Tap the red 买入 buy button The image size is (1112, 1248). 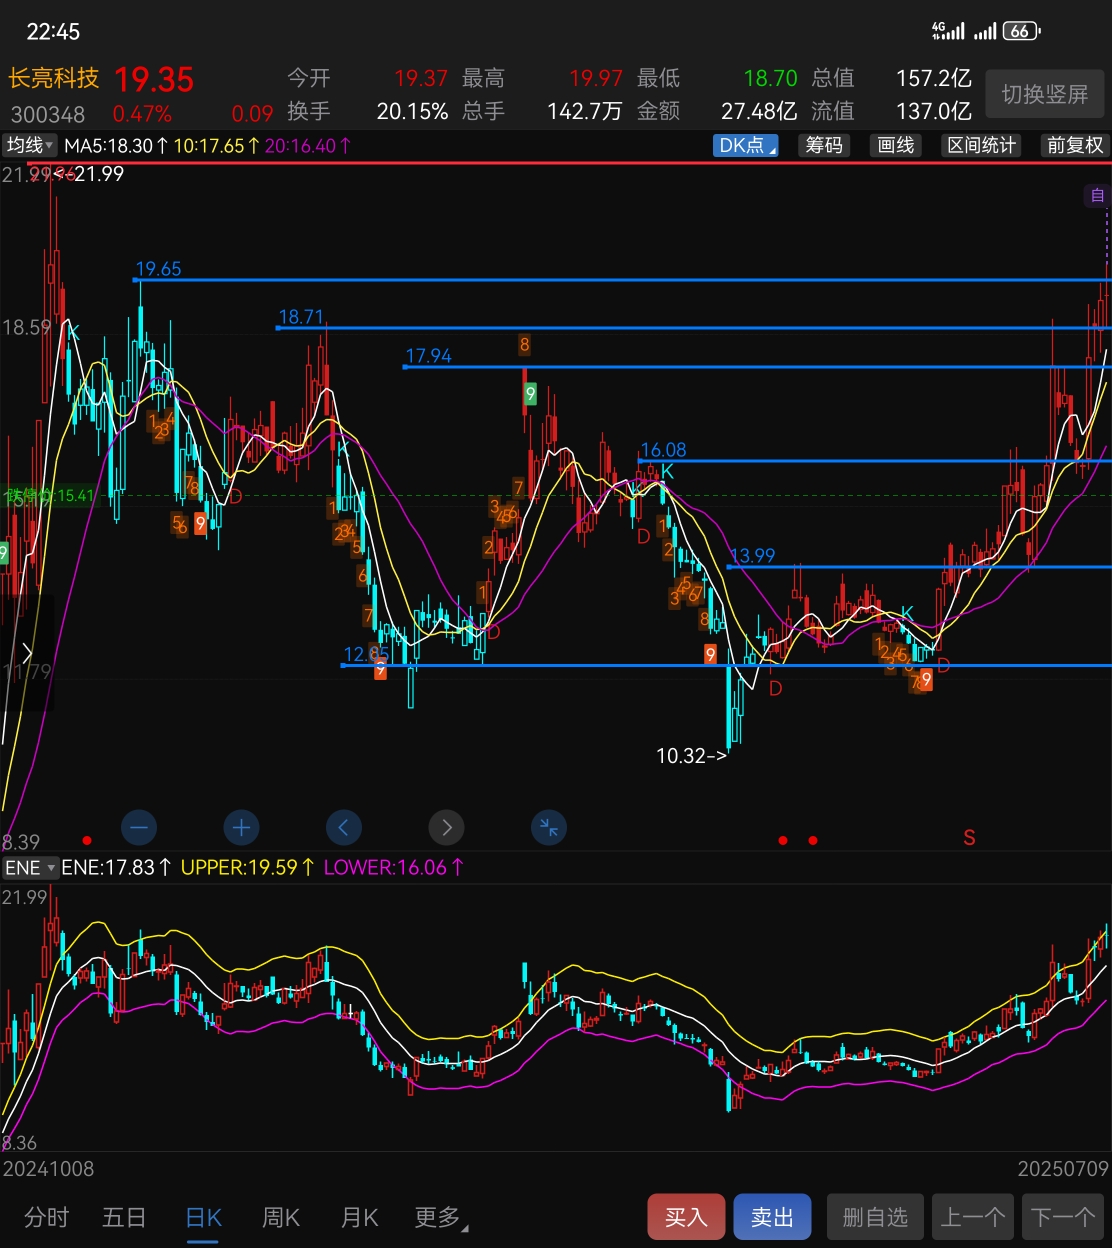point(686,1217)
